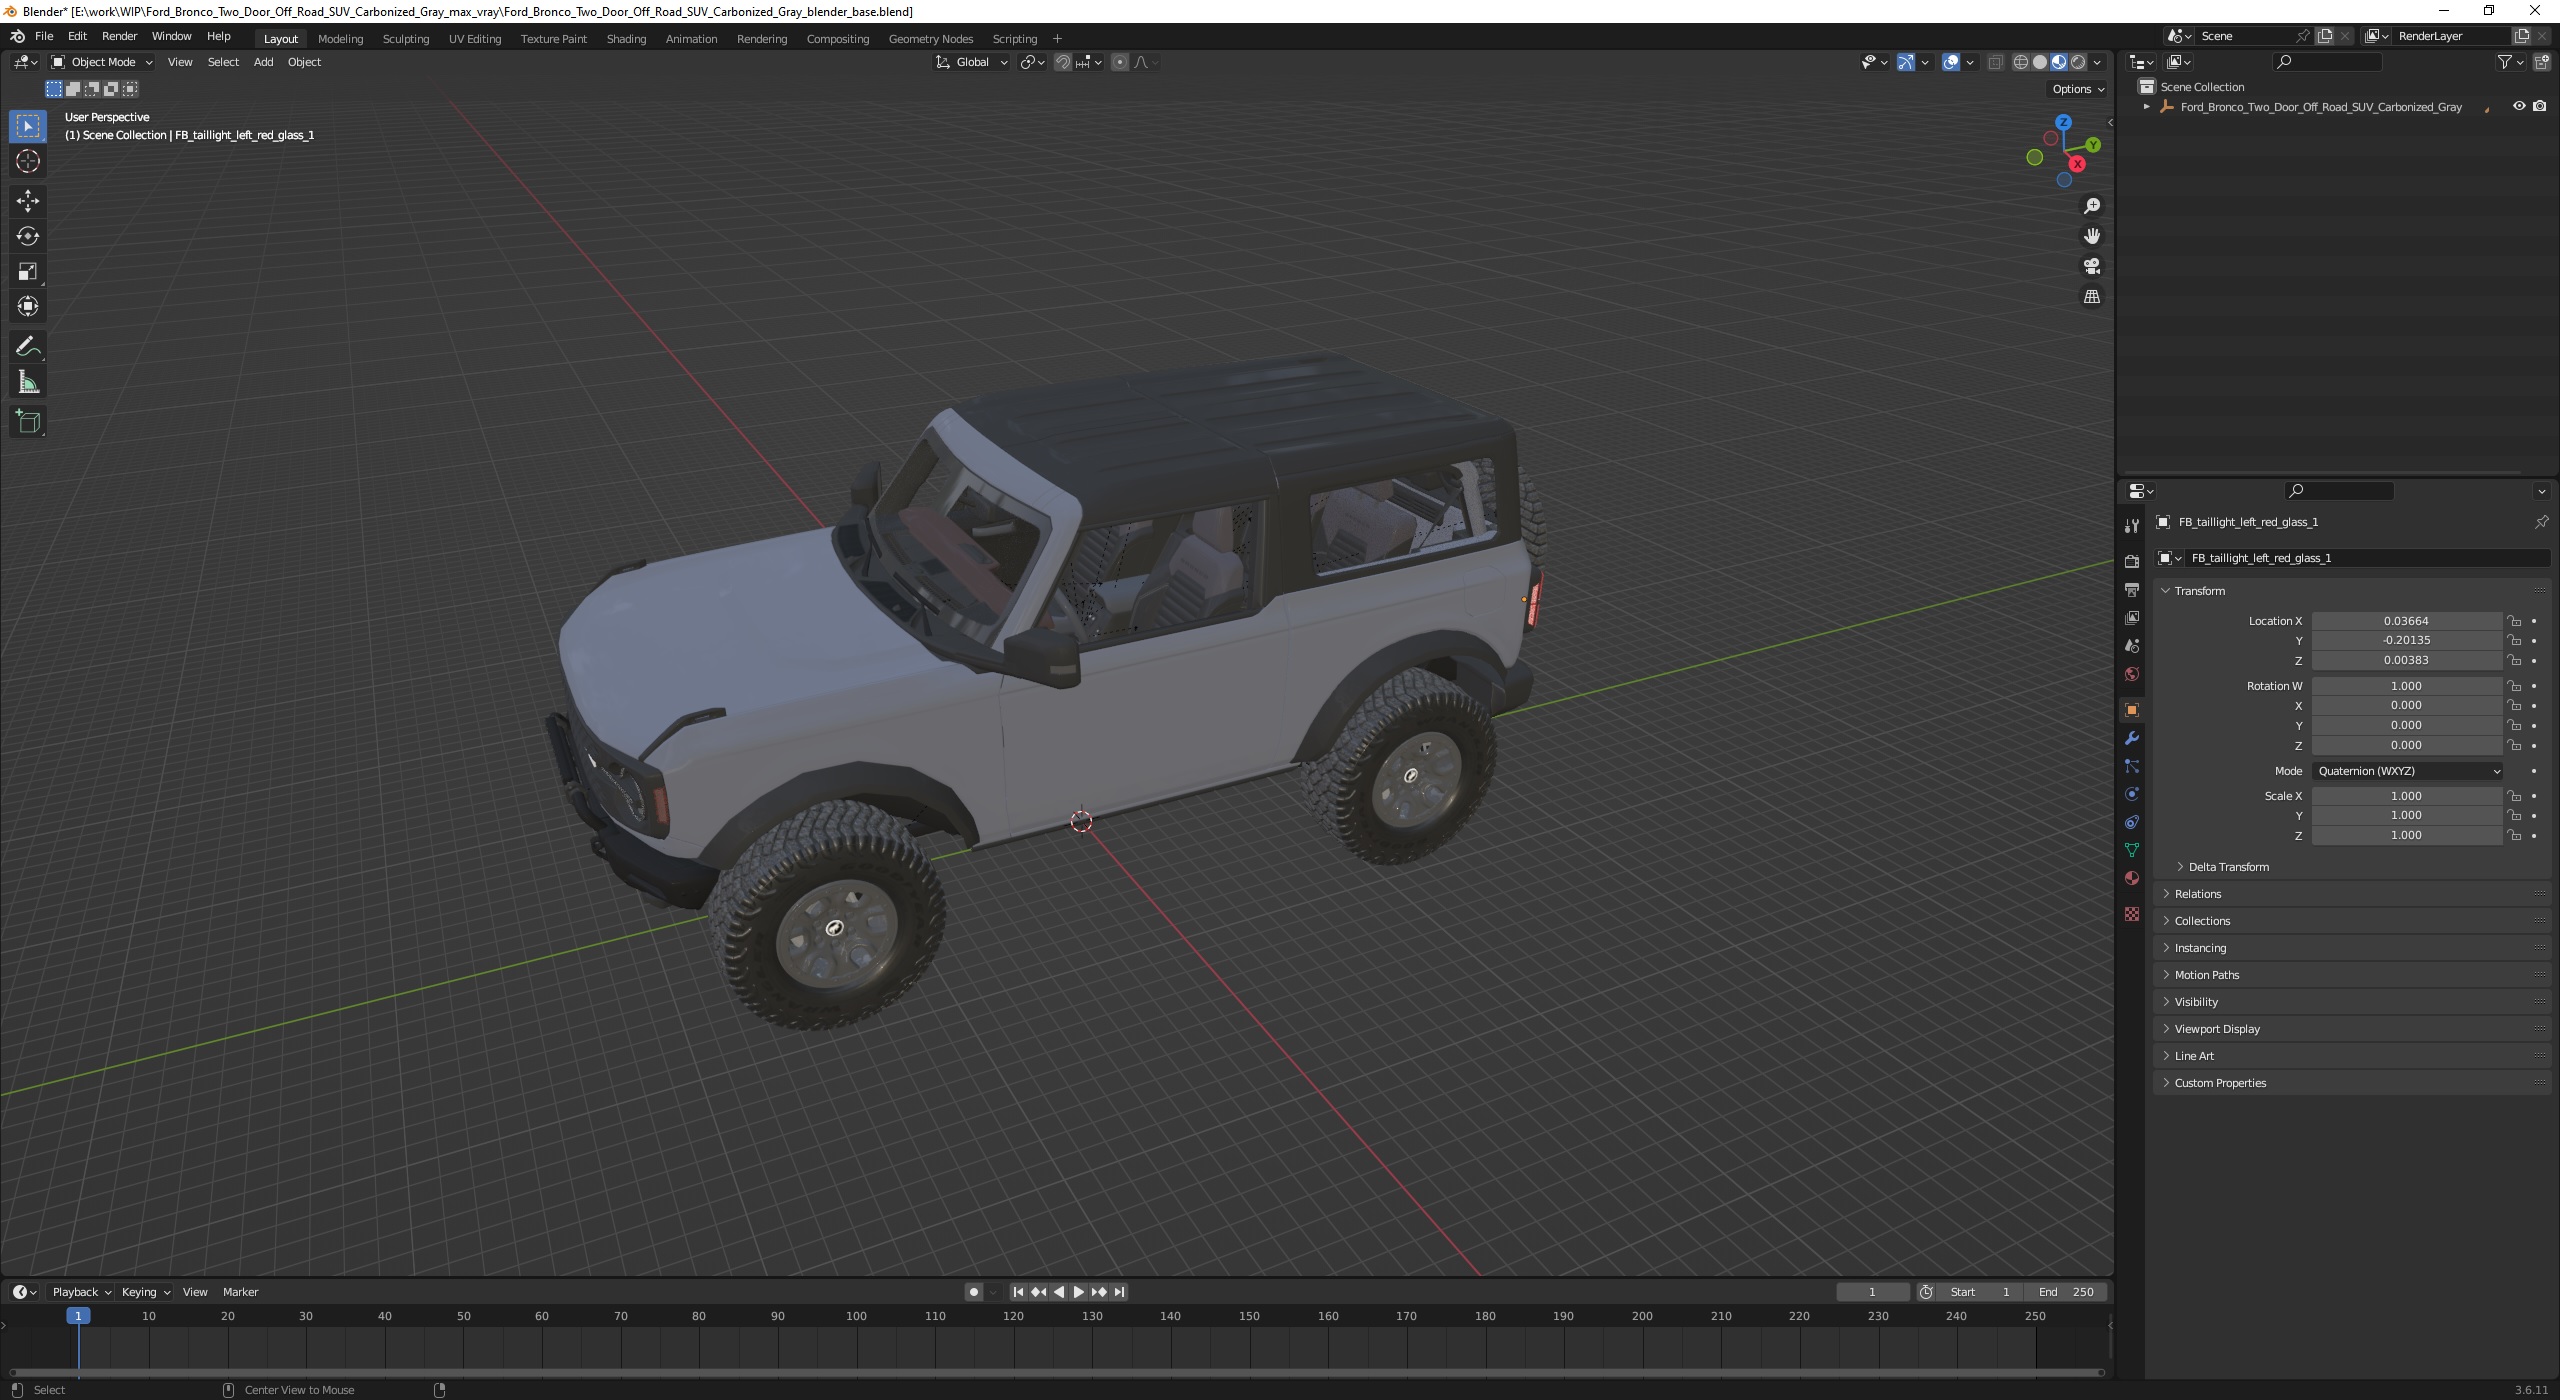This screenshot has width=2560, height=1400.
Task: Switch to Rendered viewport shading
Action: pos(2078,62)
